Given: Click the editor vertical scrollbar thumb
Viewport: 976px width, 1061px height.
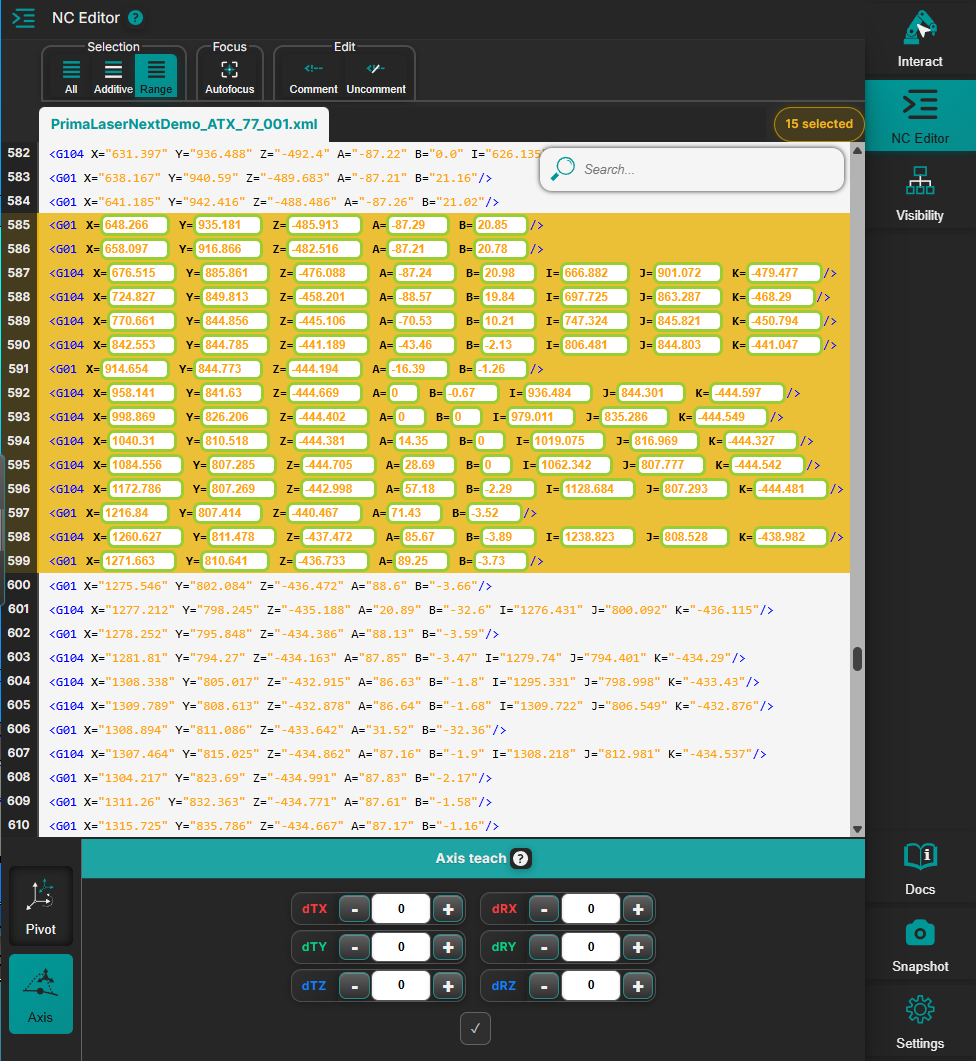Looking at the screenshot, I should point(857,658).
